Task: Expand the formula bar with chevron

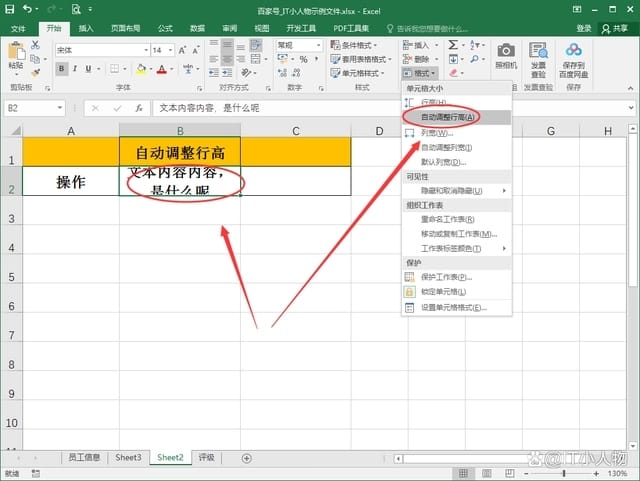Action: [x=631, y=108]
